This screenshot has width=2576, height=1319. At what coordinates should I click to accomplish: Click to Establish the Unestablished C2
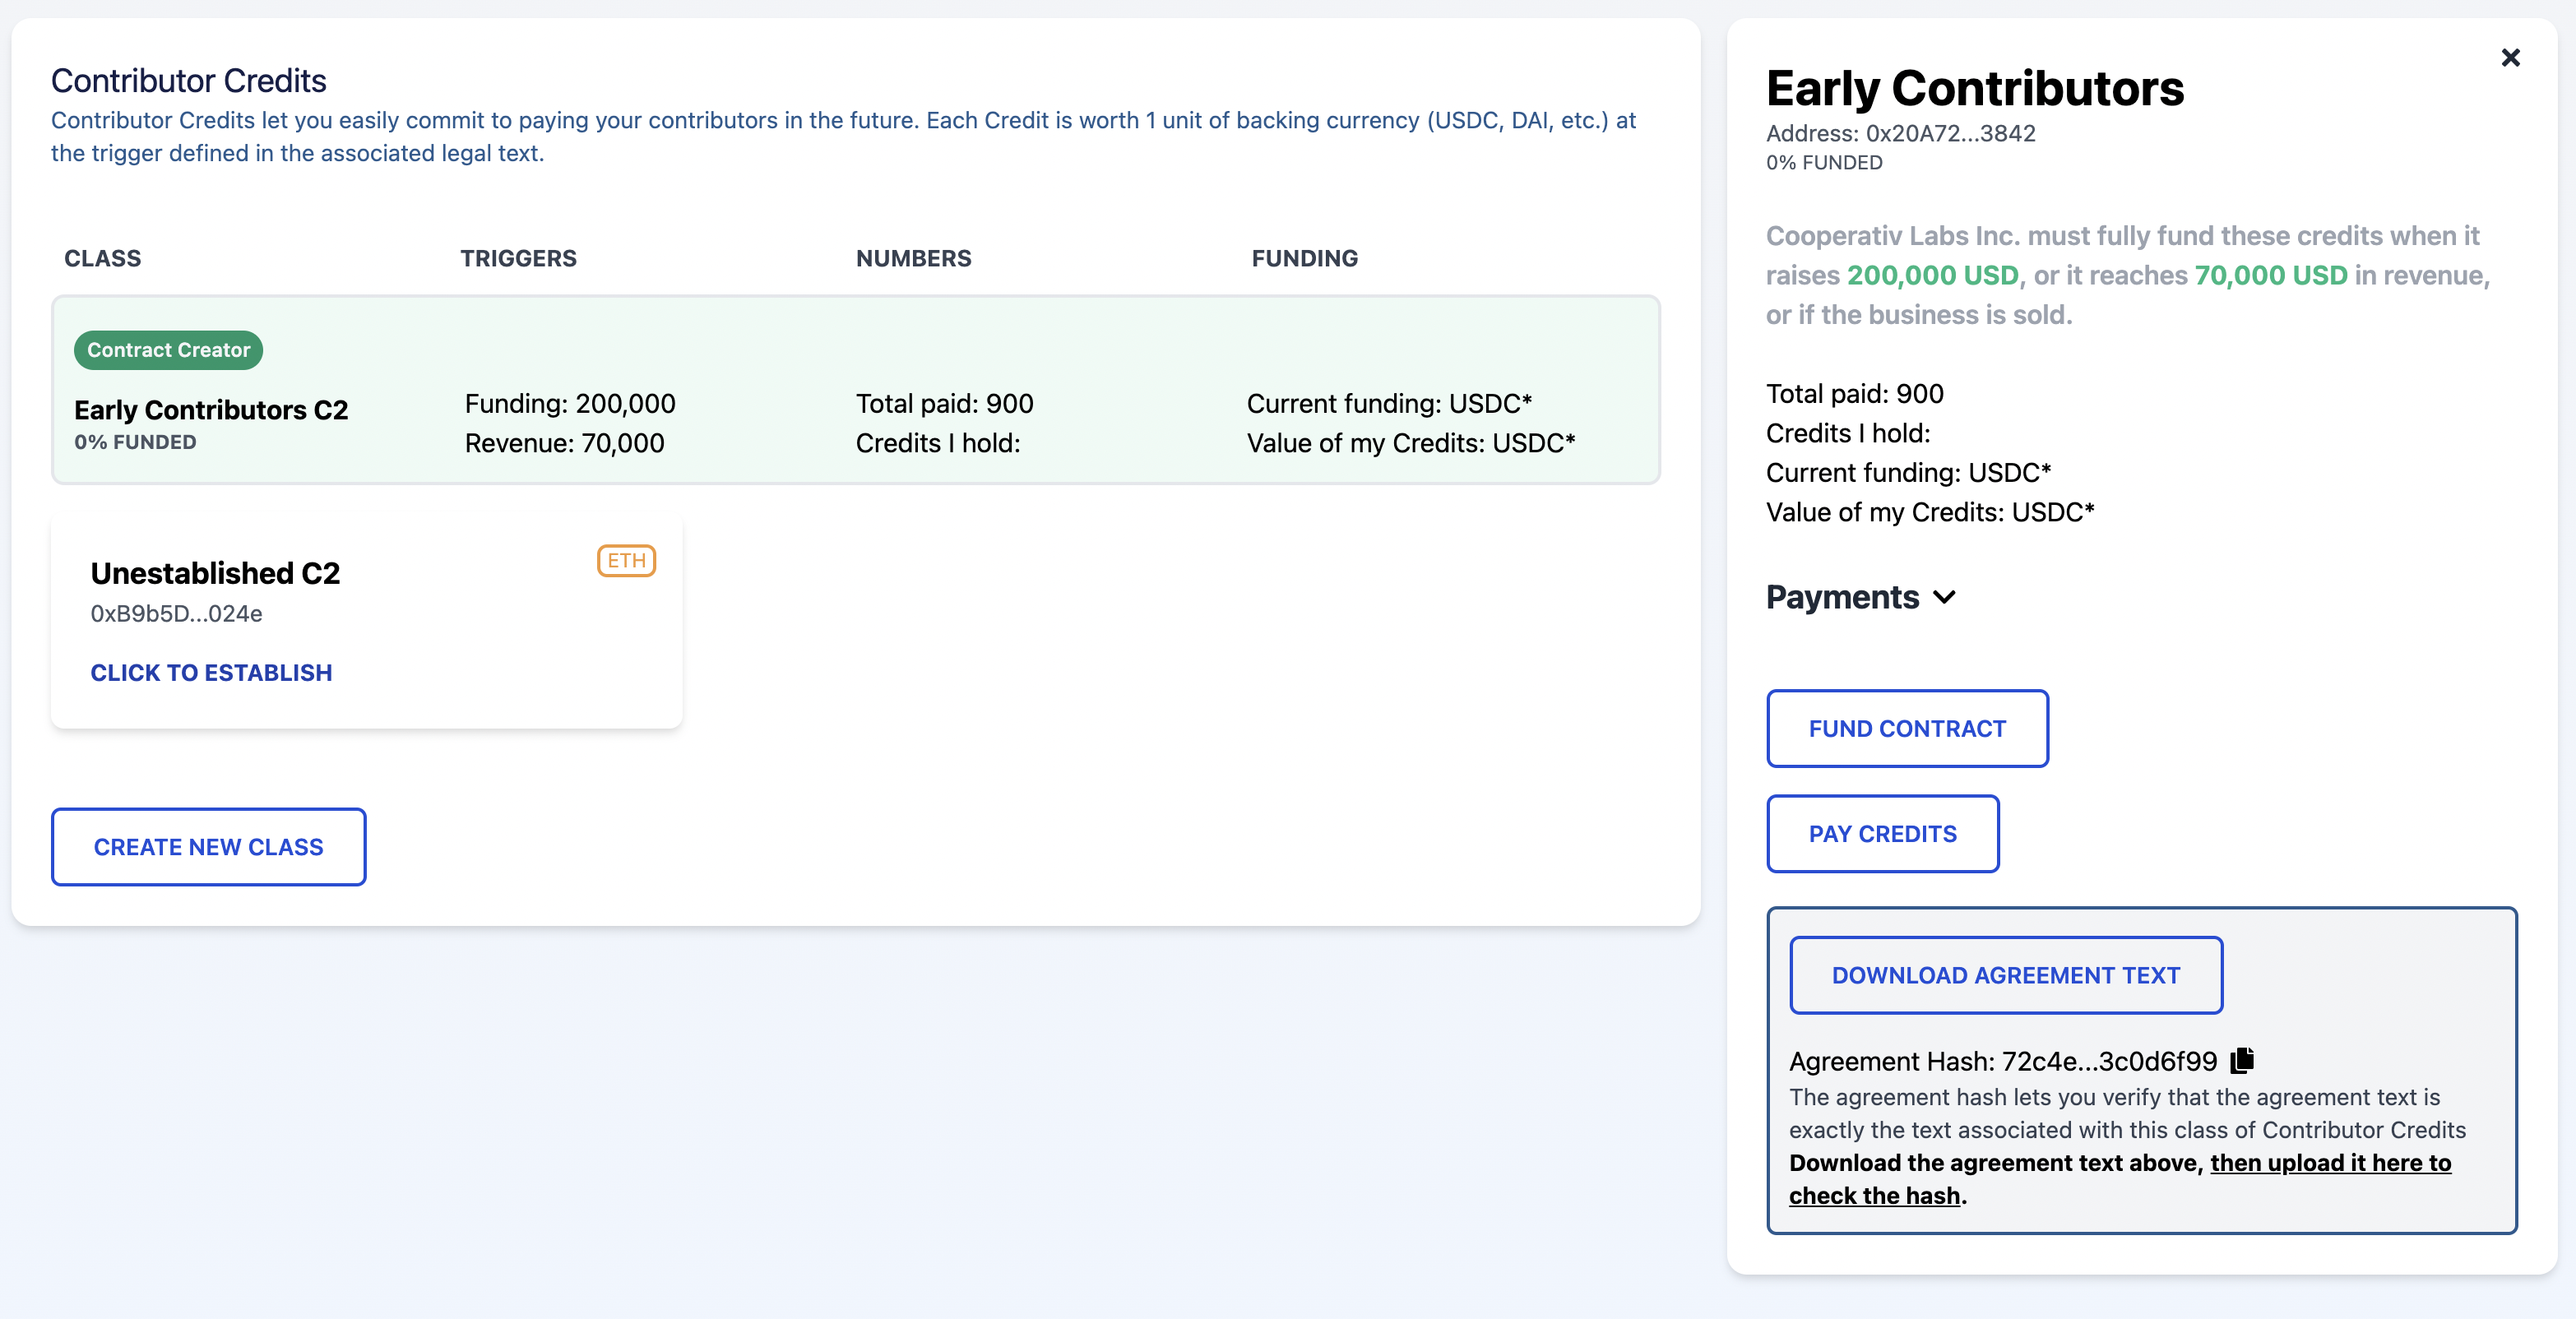click(x=211, y=673)
